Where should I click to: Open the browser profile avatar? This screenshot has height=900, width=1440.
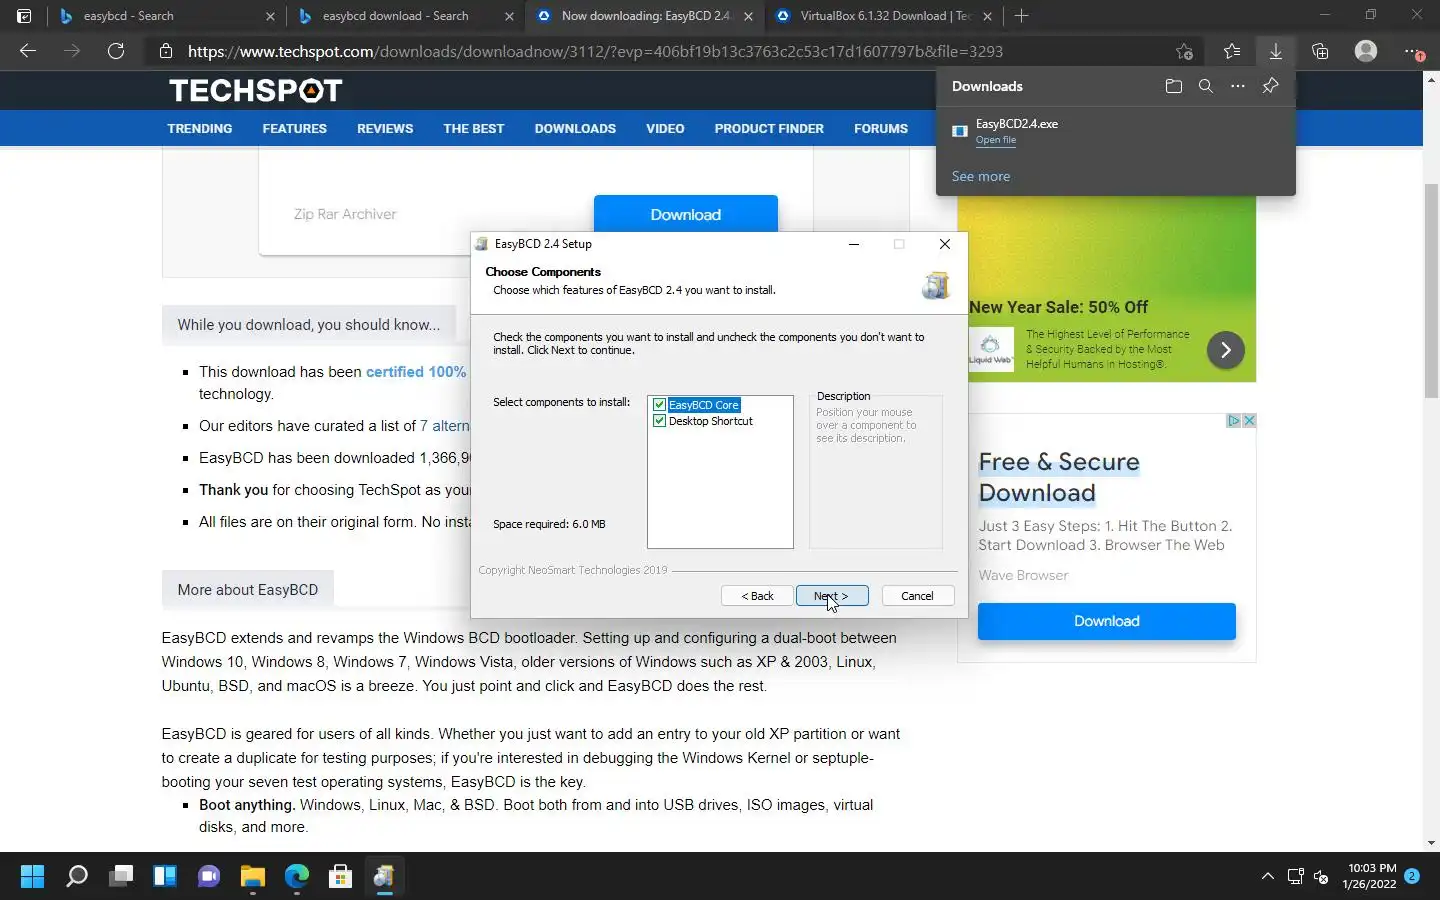pos(1366,51)
